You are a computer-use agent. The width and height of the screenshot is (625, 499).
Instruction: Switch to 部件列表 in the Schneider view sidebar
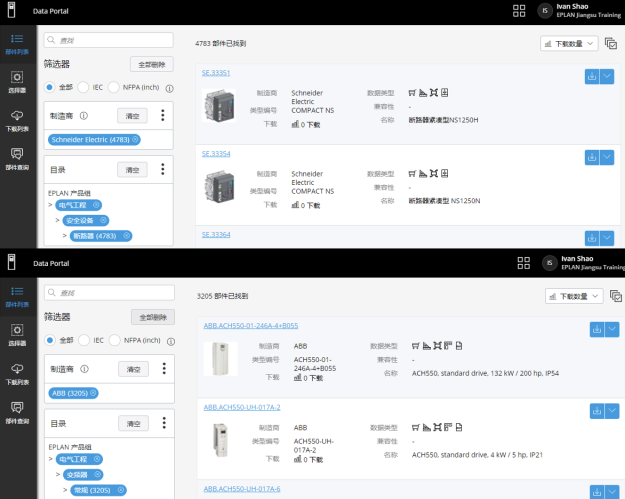(x=15, y=43)
